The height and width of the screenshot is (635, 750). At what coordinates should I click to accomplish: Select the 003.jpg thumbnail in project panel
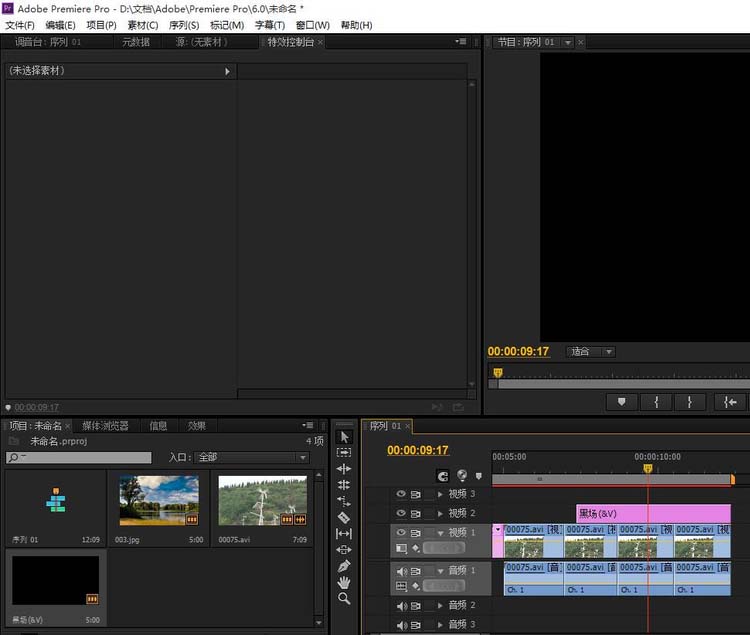click(x=158, y=500)
